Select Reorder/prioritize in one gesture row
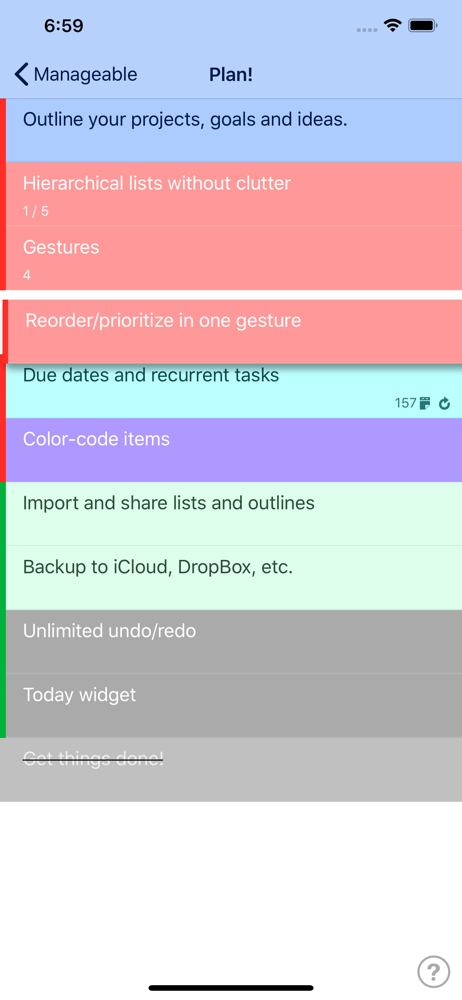462x1000 pixels. (234, 332)
